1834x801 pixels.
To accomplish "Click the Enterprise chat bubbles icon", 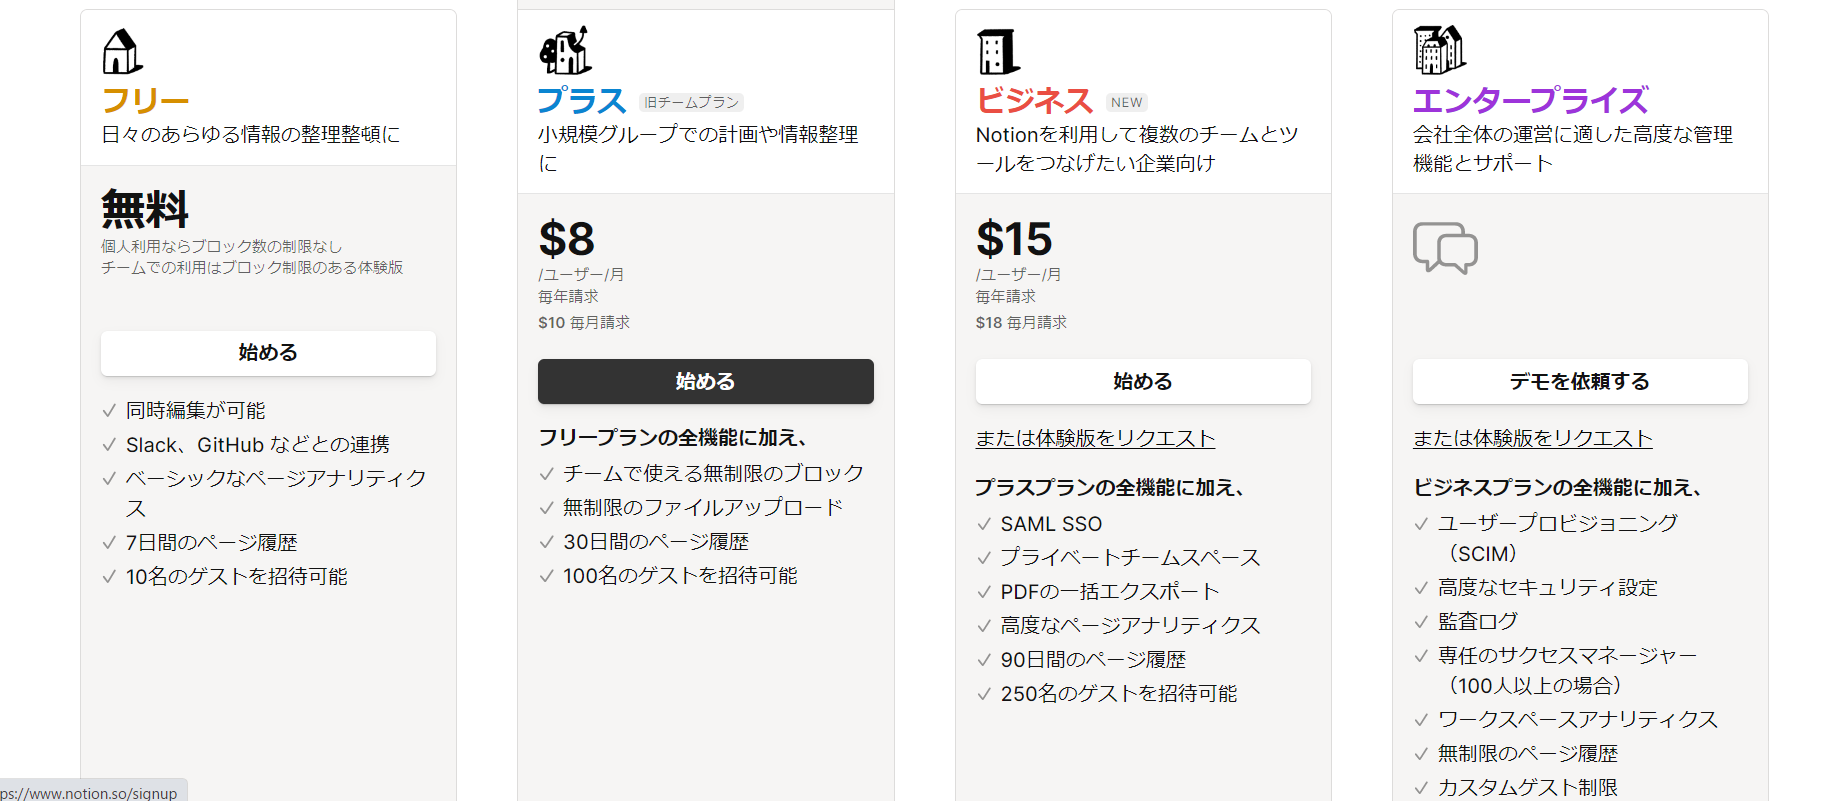I will click(1445, 248).
